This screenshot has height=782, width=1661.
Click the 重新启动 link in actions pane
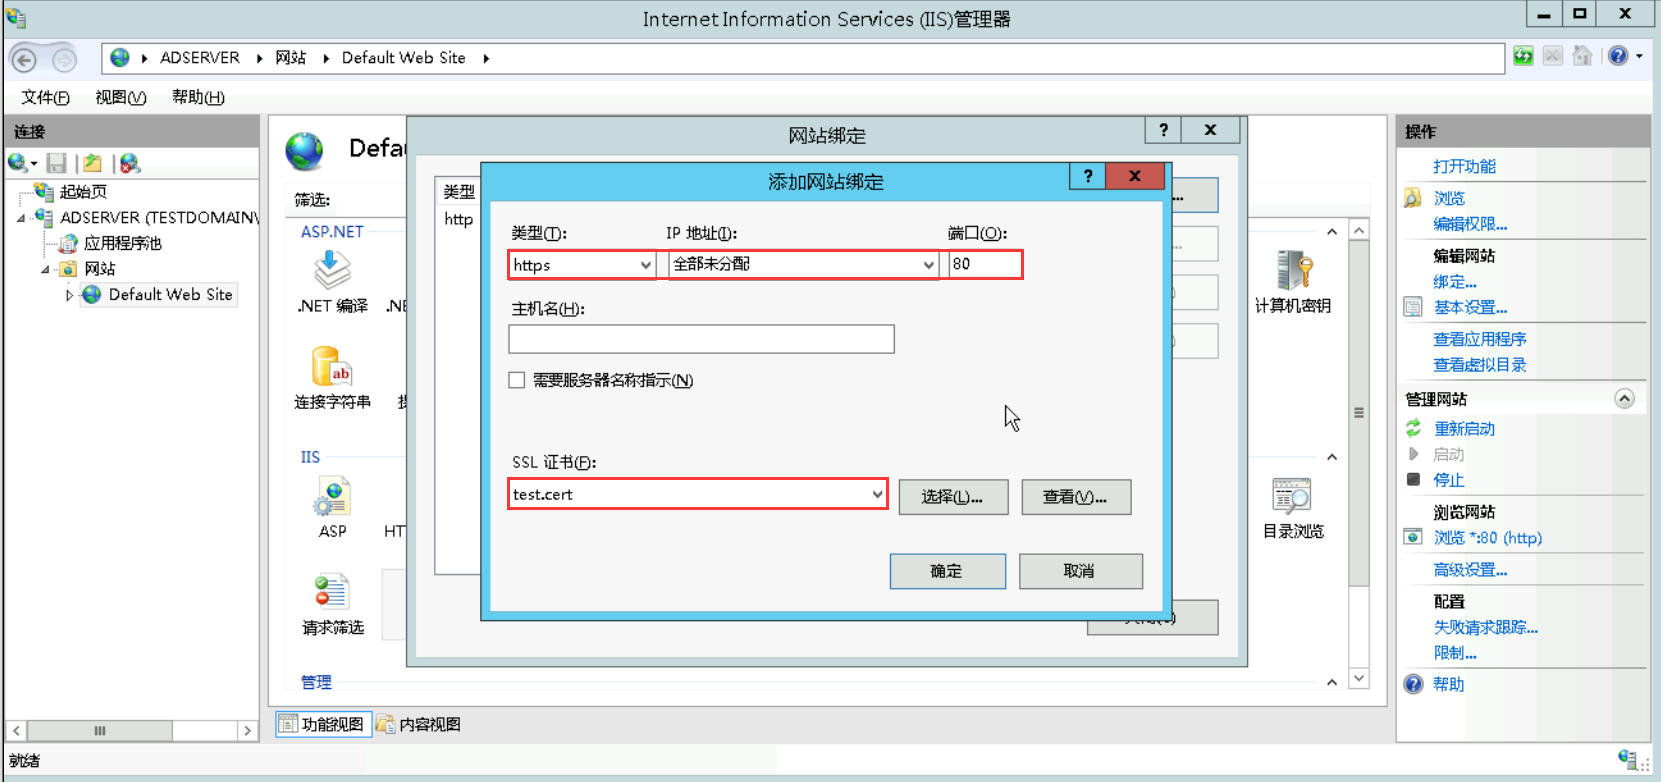tap(1464, 428)
